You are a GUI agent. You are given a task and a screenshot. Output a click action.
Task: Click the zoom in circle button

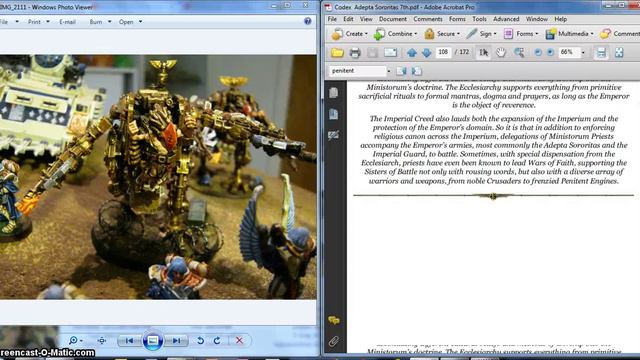[x=550, y=52]
